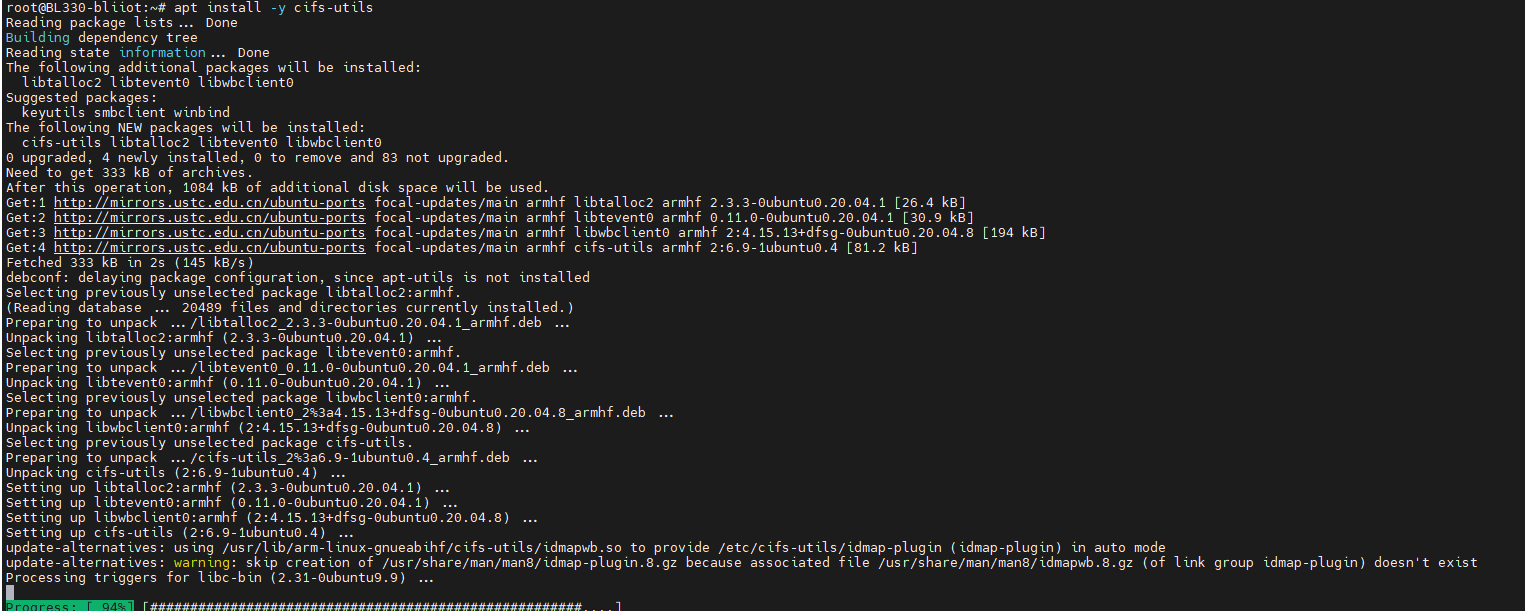Click the ubuntu-ports link on the Get:2 line
The height and width of the screenshot is (611, 1525).
(x=209, y=218)
